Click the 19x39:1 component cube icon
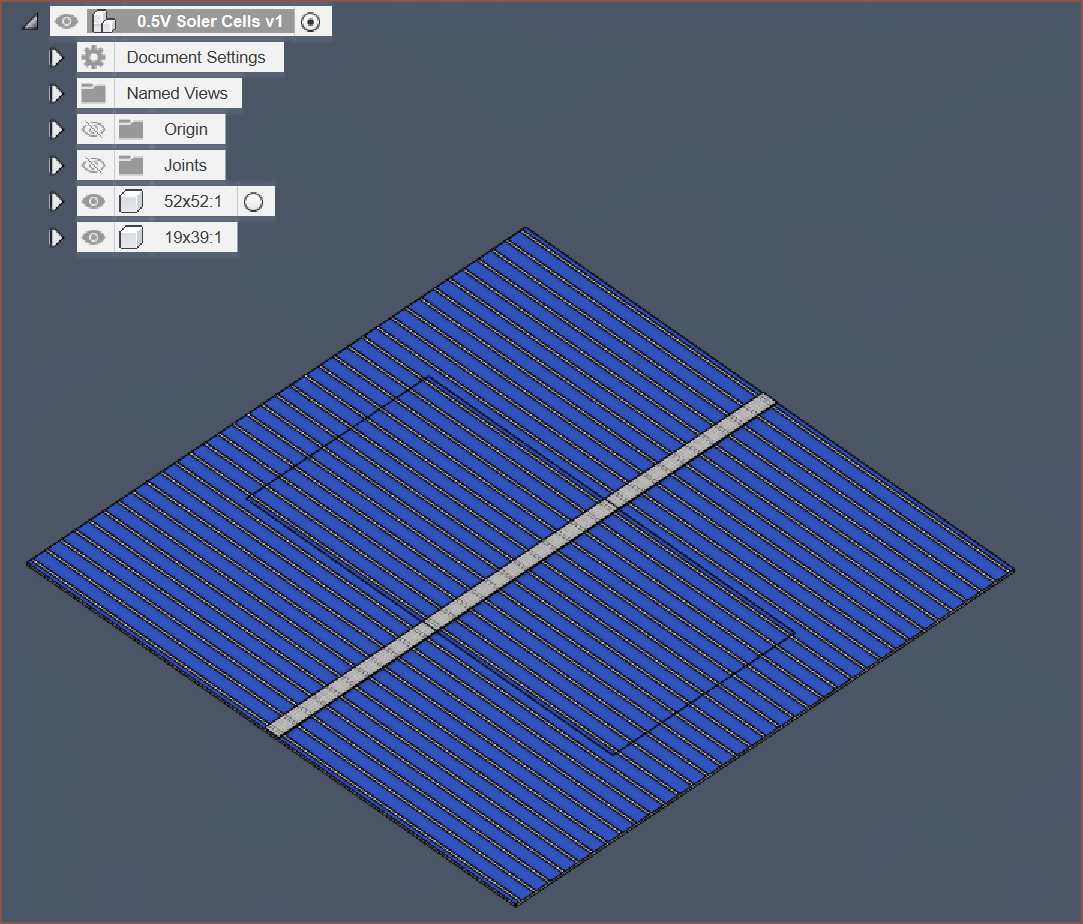 131,238
